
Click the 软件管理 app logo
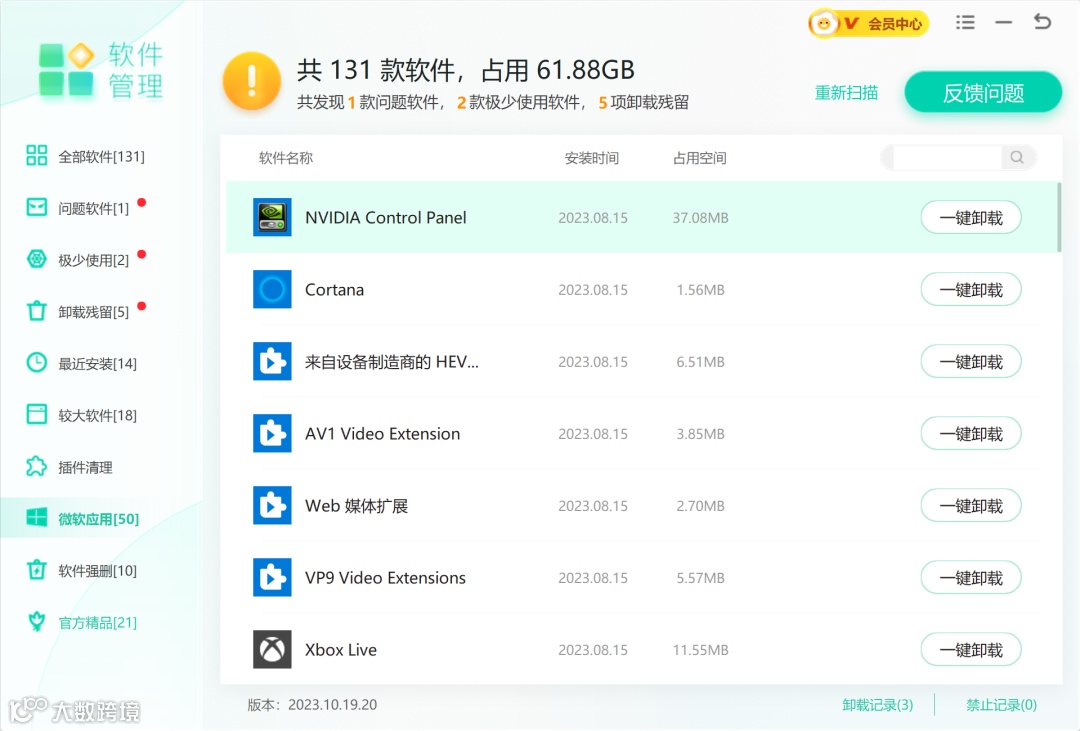pos(101,70)
